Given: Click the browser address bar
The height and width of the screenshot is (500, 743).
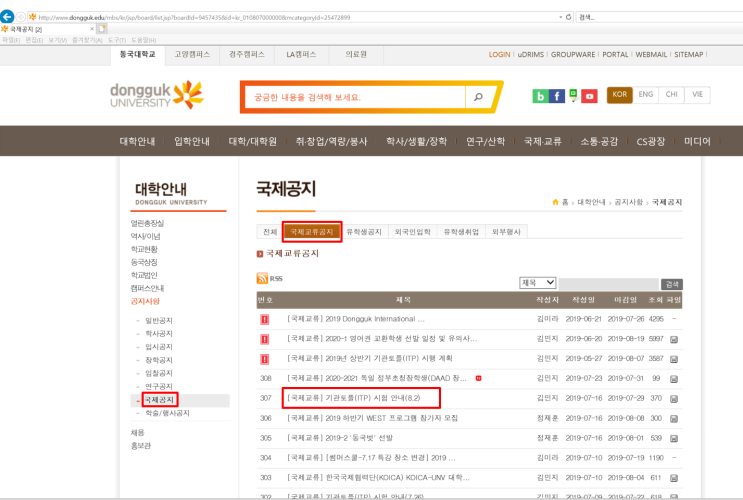Looking at the screenshot, I should (x=296, y=17).
